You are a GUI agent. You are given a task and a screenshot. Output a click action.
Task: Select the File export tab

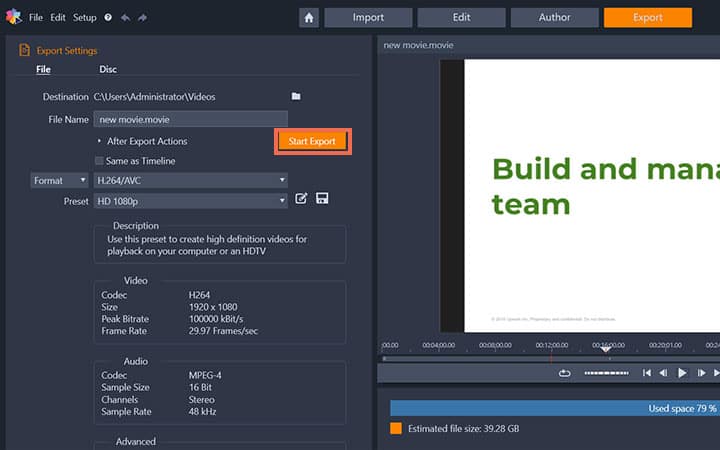click(44, 69)
